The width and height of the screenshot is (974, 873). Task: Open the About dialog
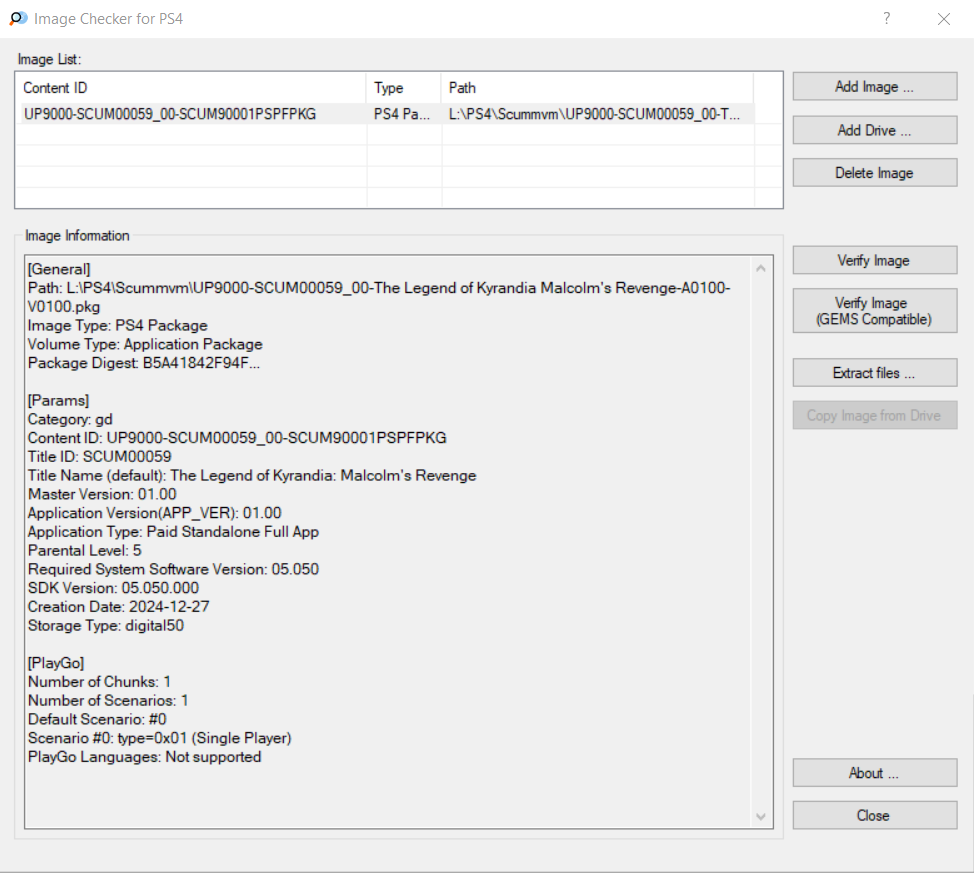(875, 773)
